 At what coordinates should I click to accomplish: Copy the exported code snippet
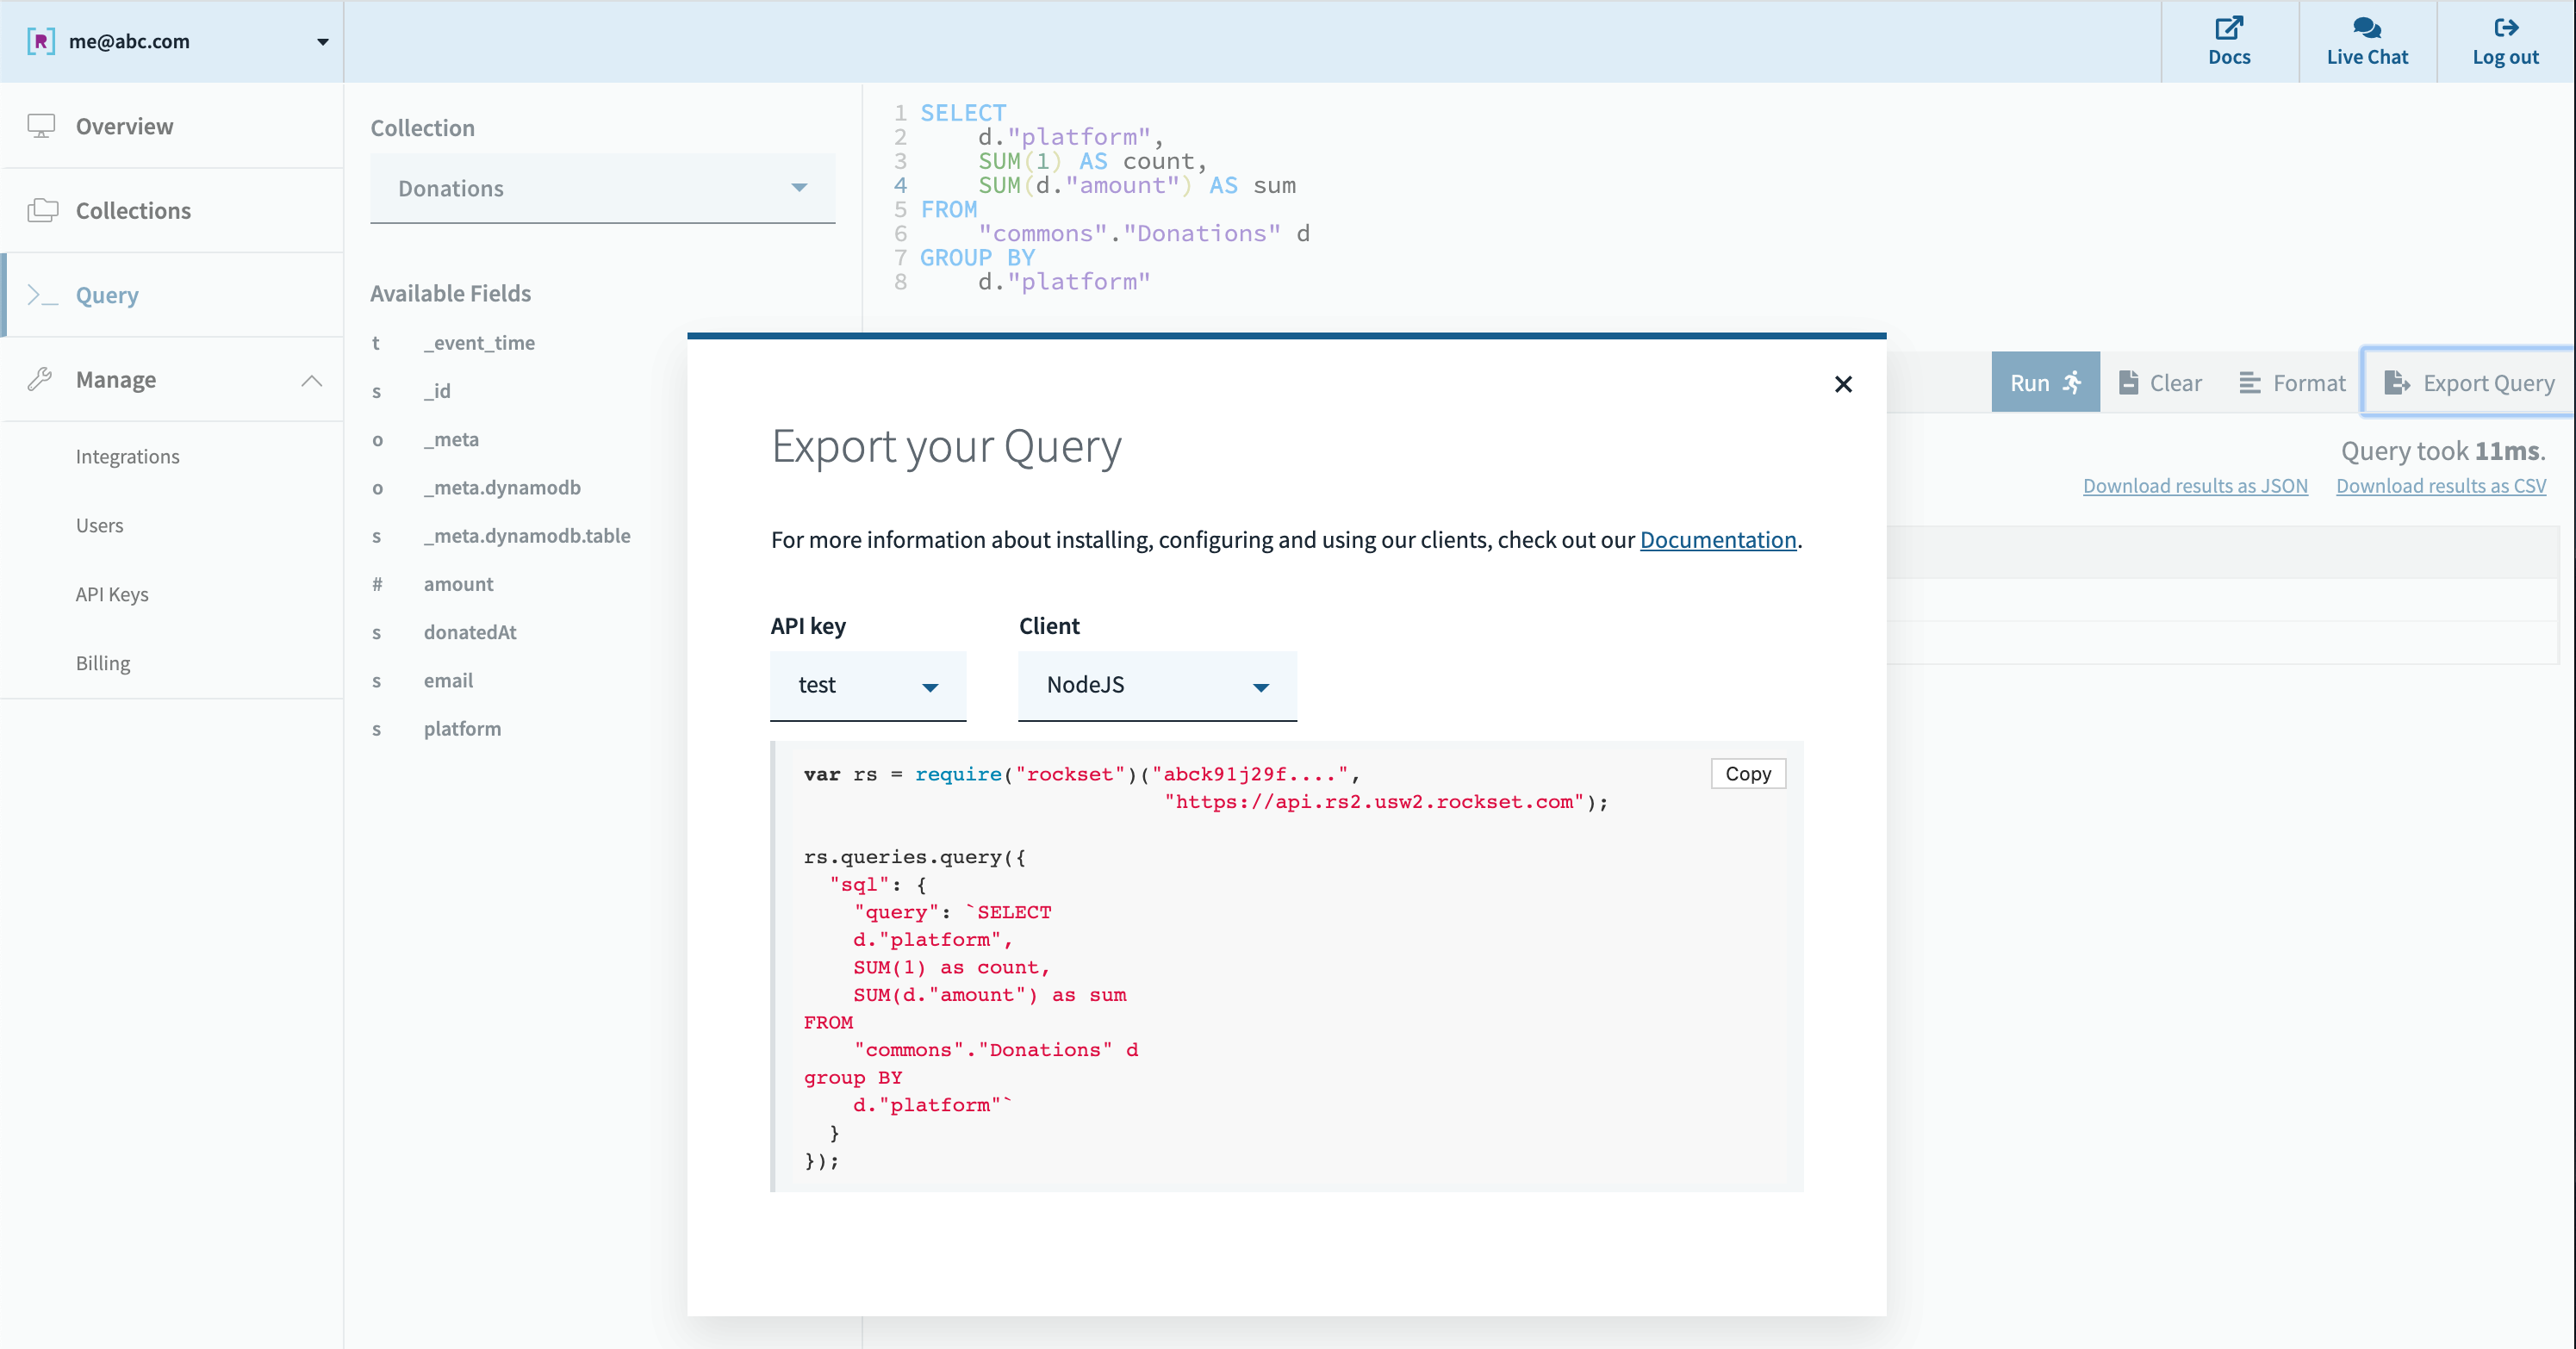click(1748, 773)
